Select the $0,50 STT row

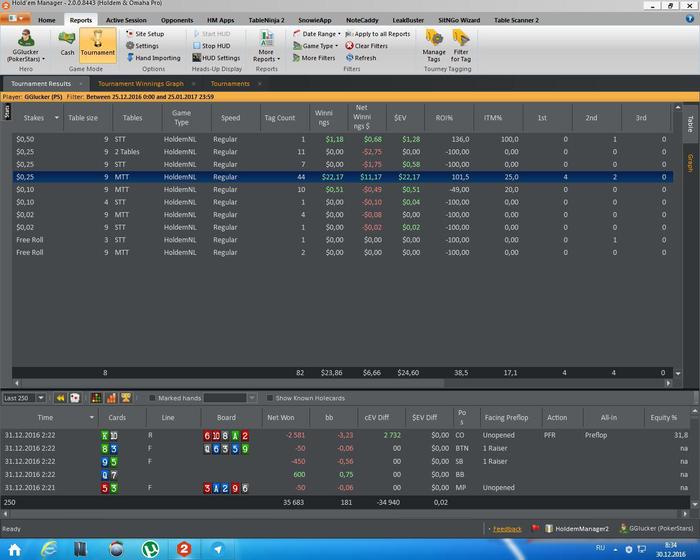pyautogui.click(x=342, y=139)
